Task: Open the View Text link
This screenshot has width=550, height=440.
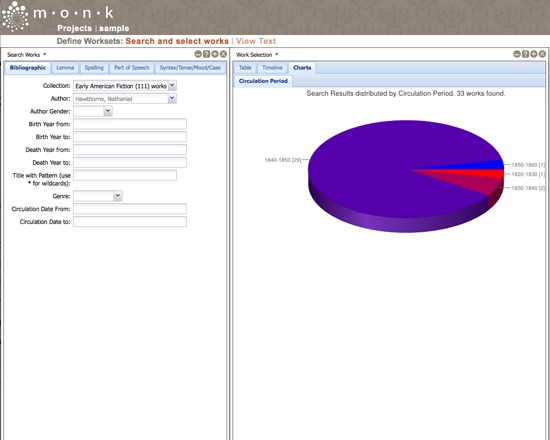Action: [x=256, y=41]
